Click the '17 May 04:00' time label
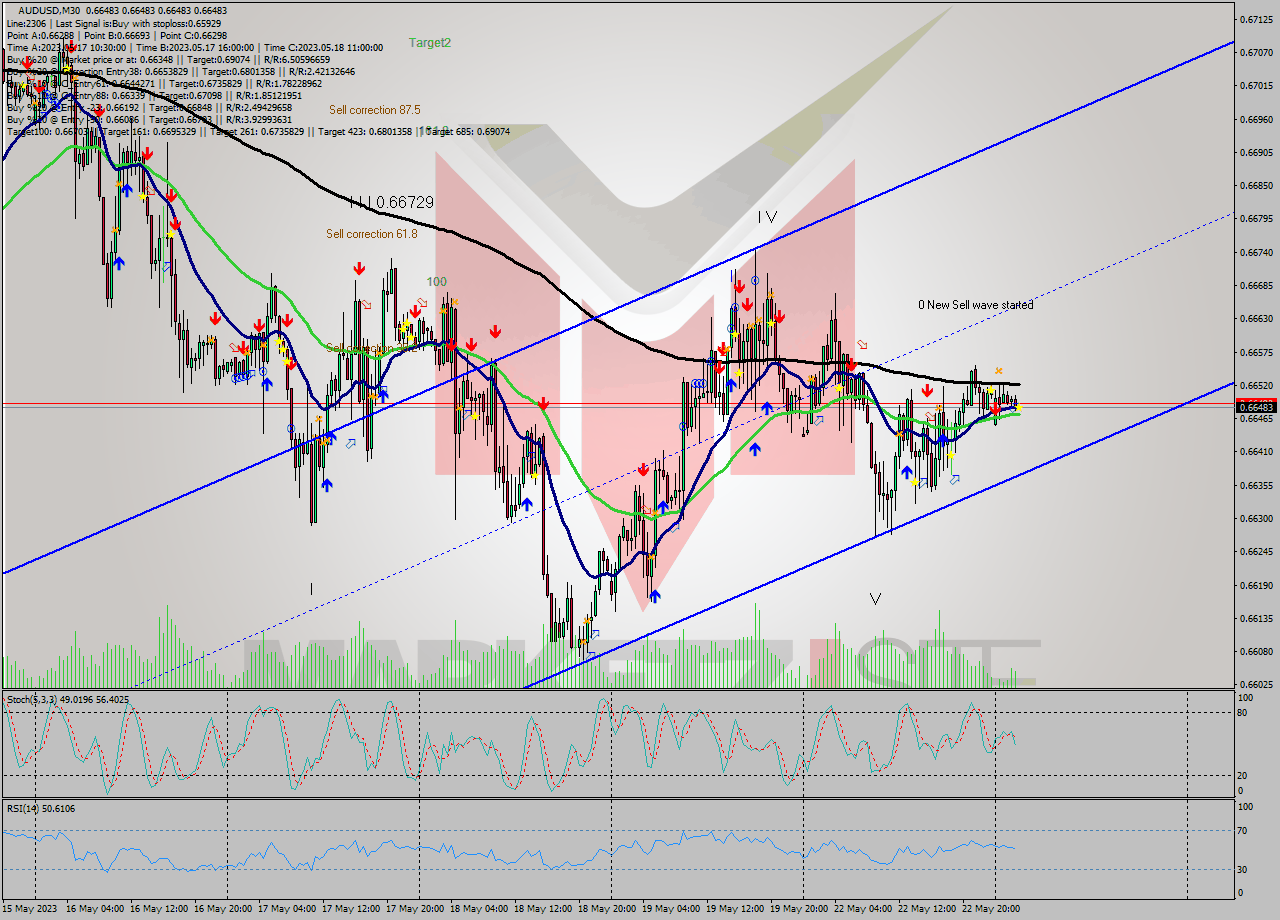 coord(287,909)
